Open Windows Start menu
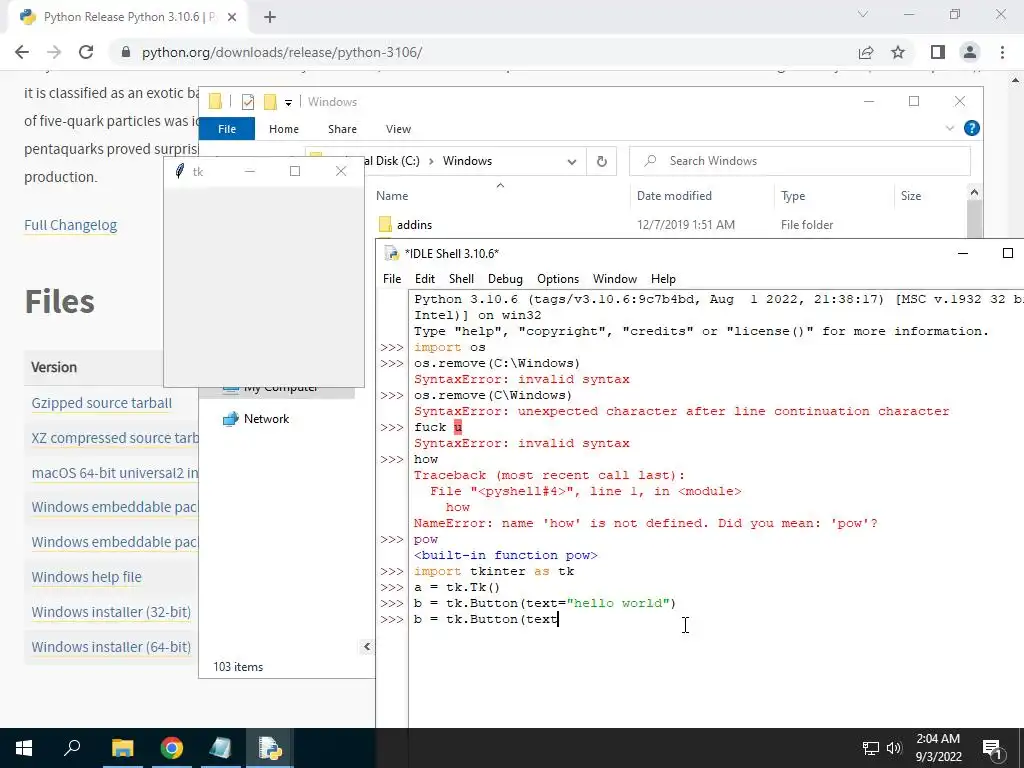This screenshot has height=768, width=1024. (24, 748)
